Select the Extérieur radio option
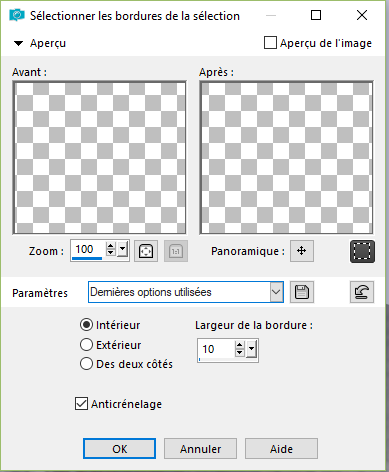 click(86, 344)
